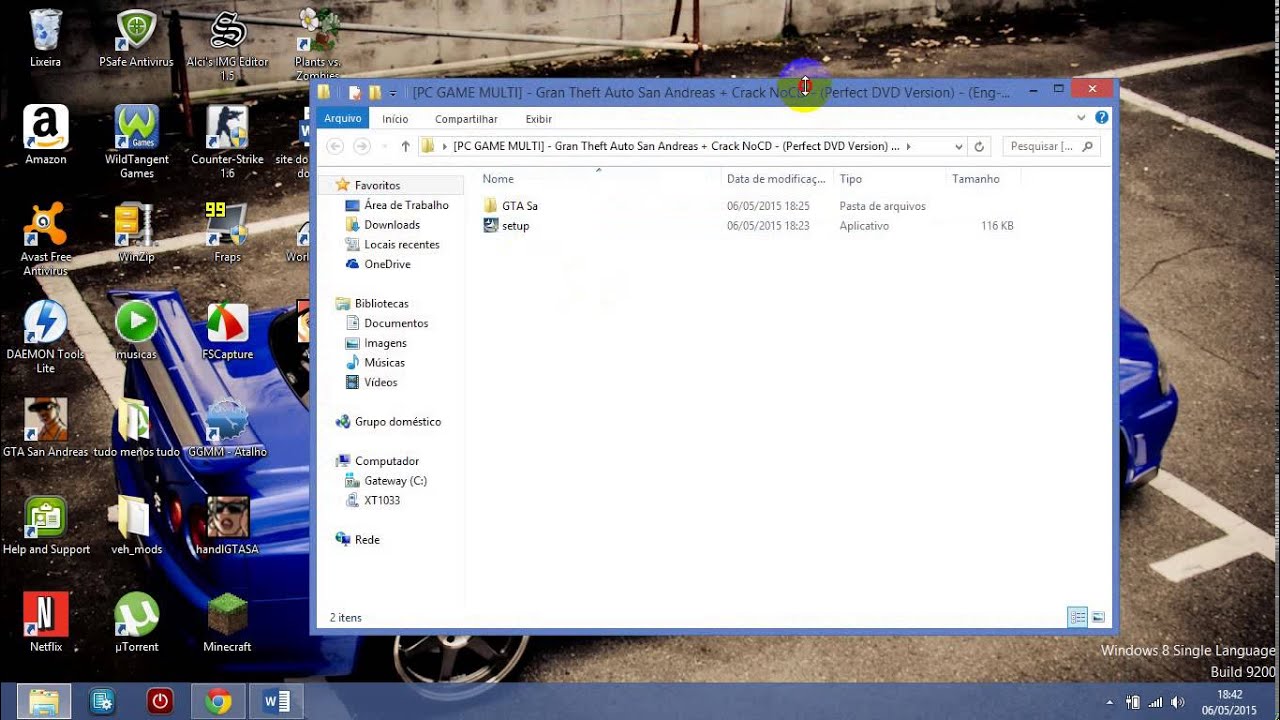Sort files by the Tamanho column
This screenshot has height=720, width=1280.
(976, 179)
